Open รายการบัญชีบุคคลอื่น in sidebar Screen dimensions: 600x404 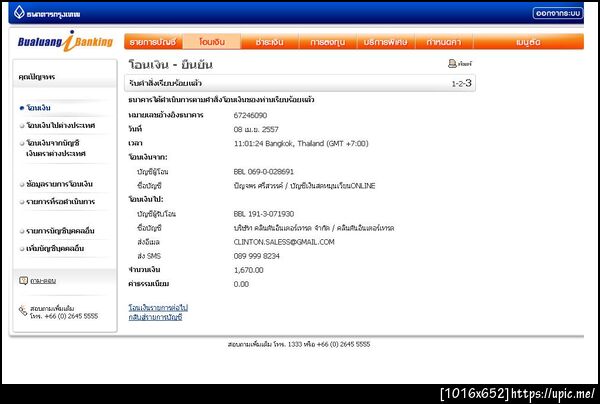tap(60, 231)
